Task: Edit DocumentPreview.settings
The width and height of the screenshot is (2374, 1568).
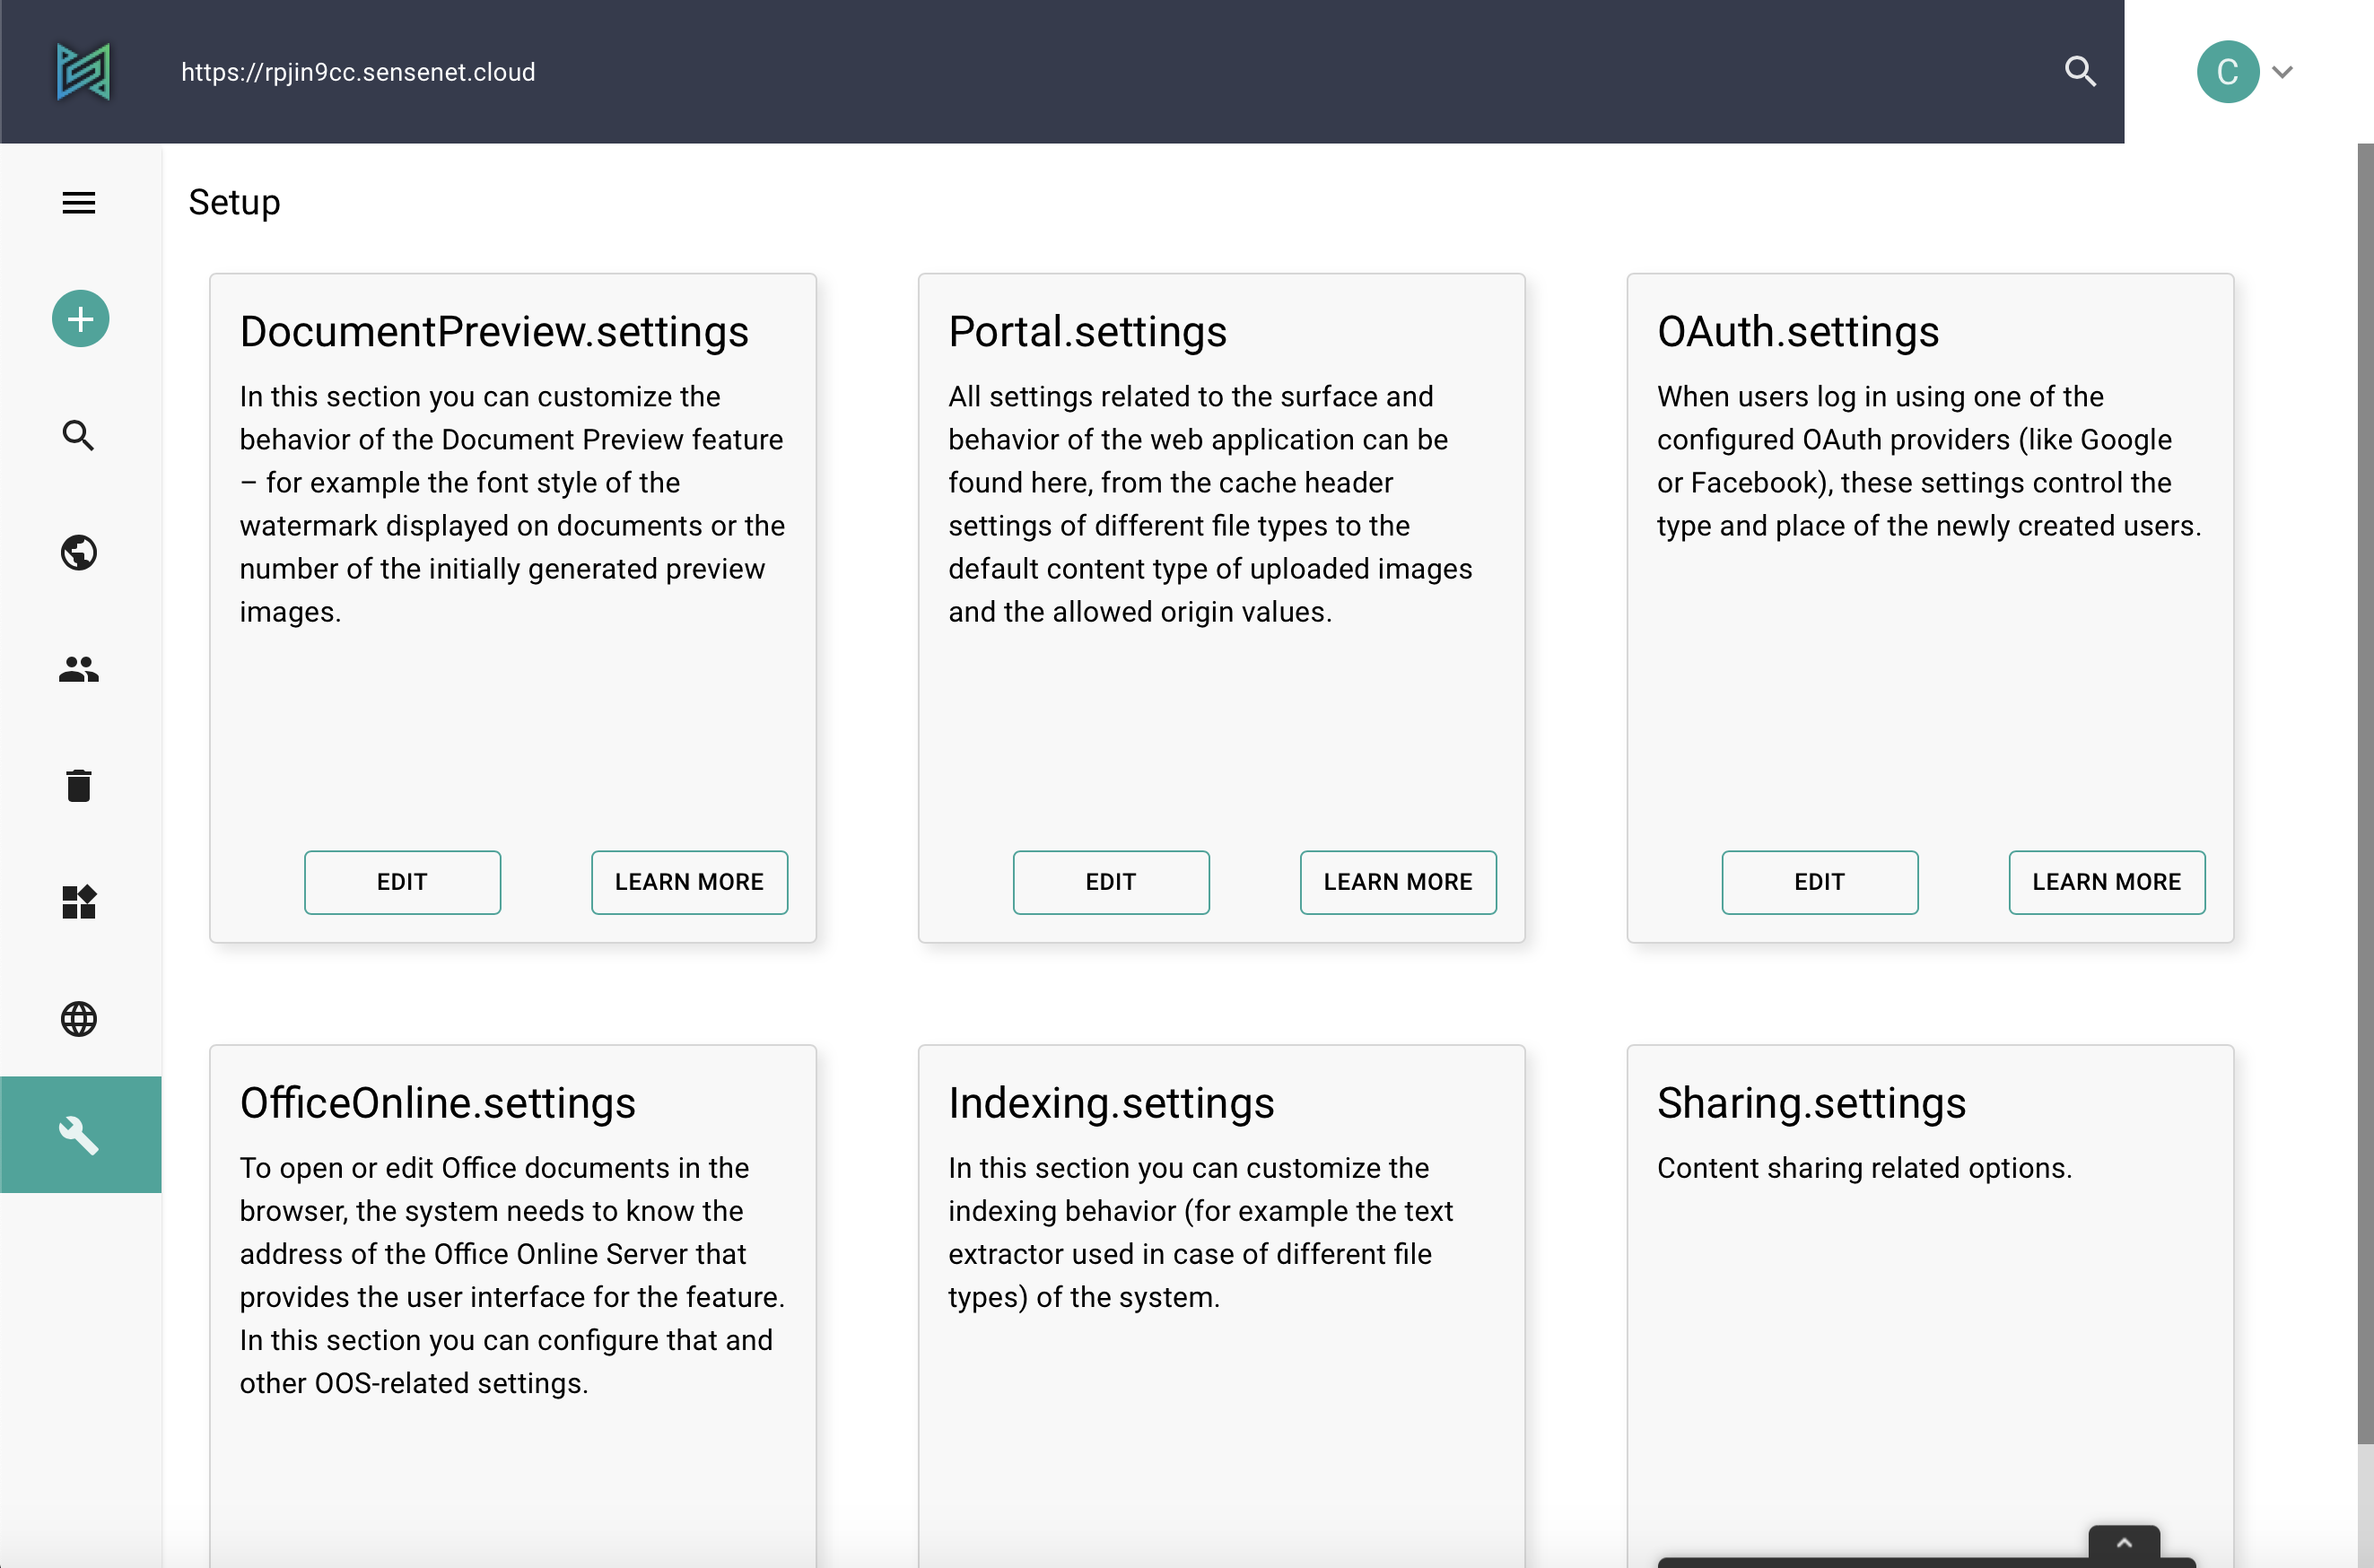Action: 402,882
